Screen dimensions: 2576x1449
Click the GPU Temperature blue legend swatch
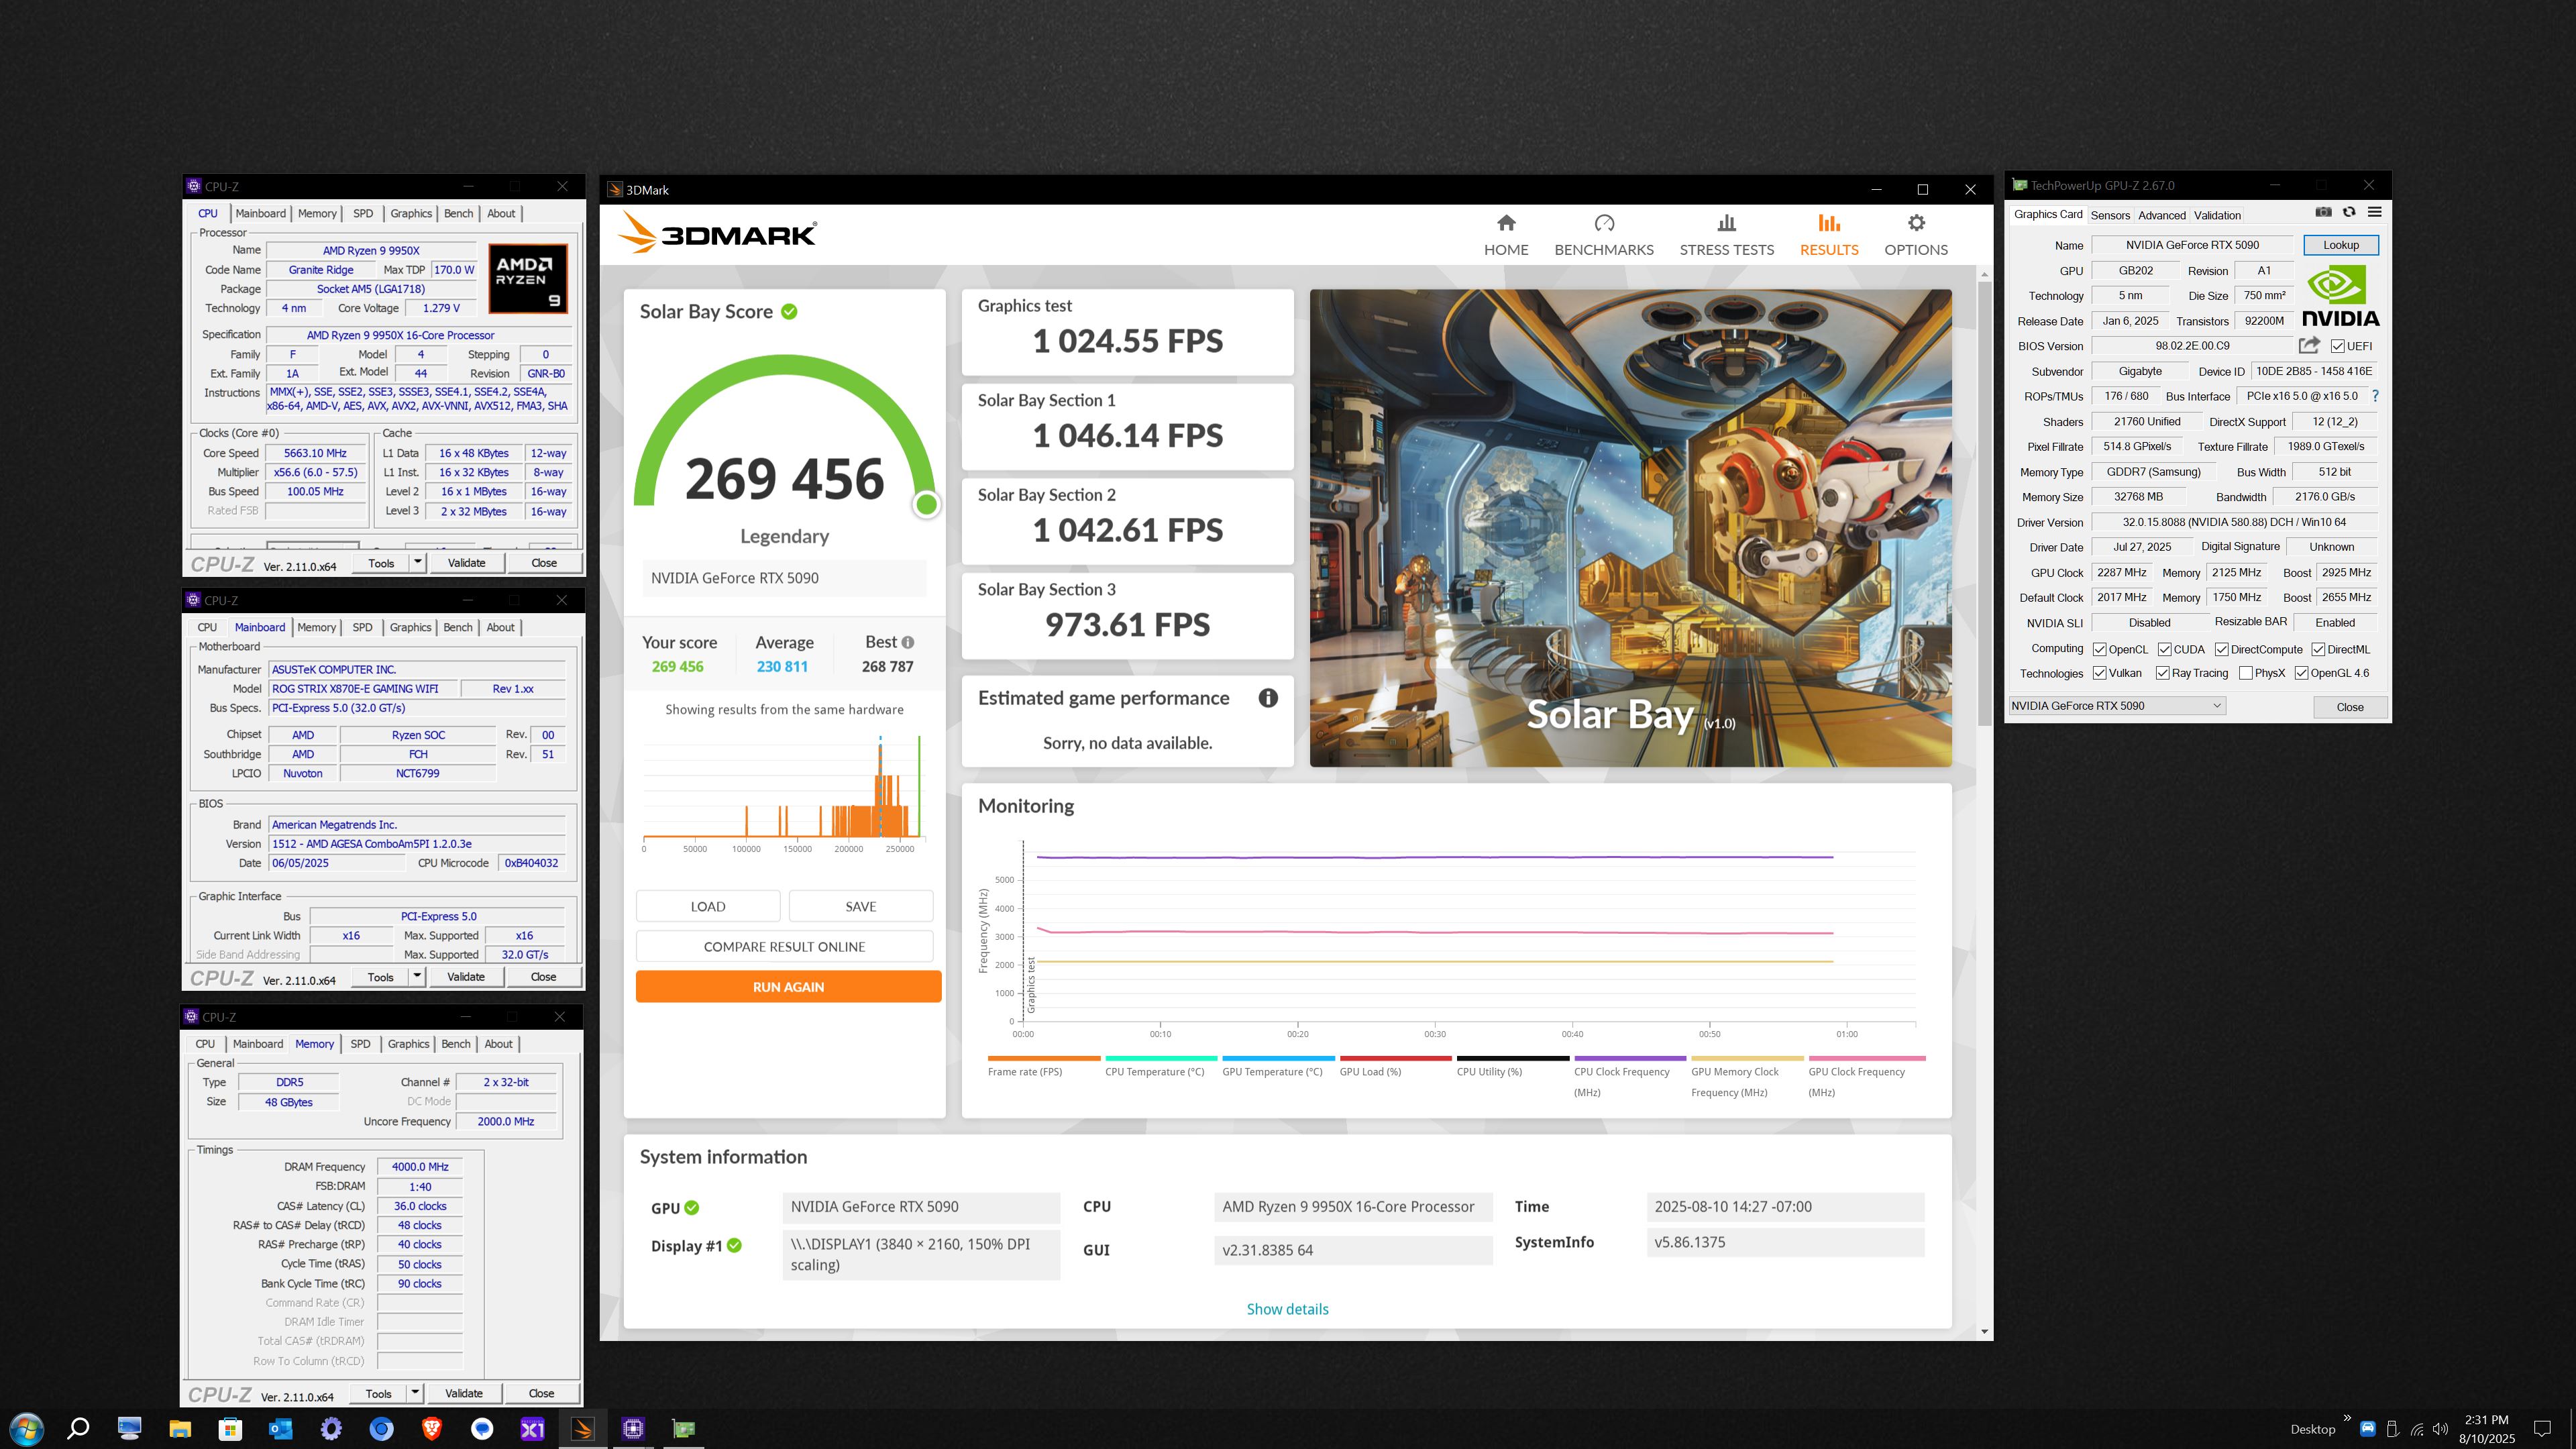tap(1278, 1057)
